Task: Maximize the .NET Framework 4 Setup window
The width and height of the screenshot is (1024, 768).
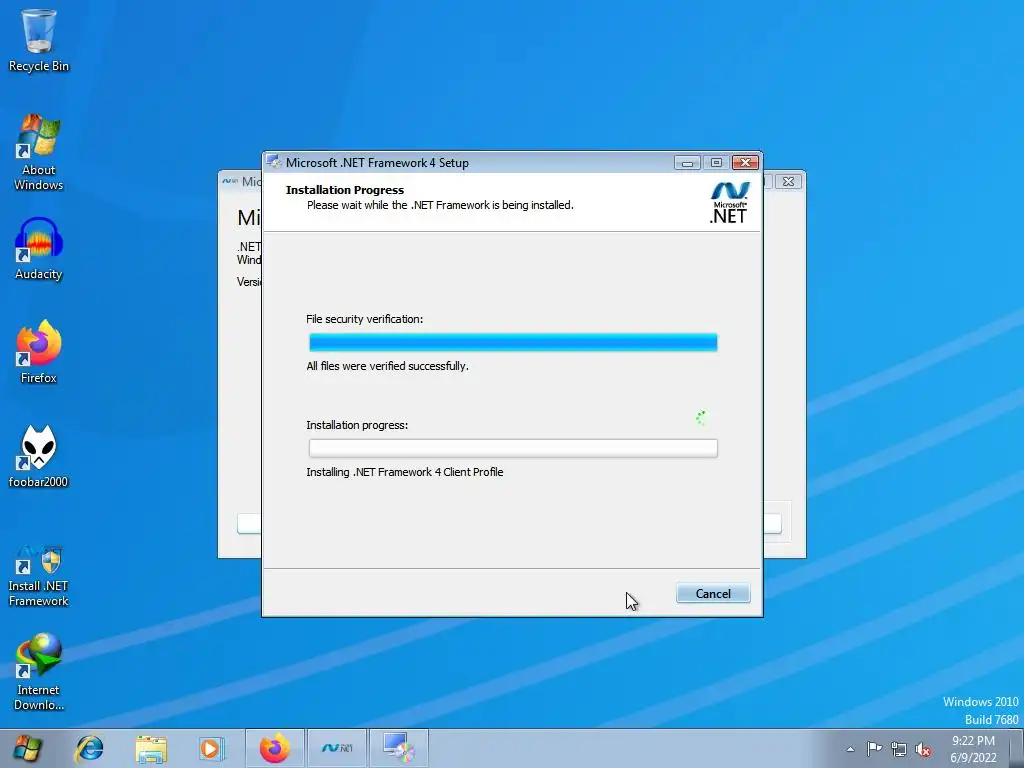Action: [x=716, y=162]
